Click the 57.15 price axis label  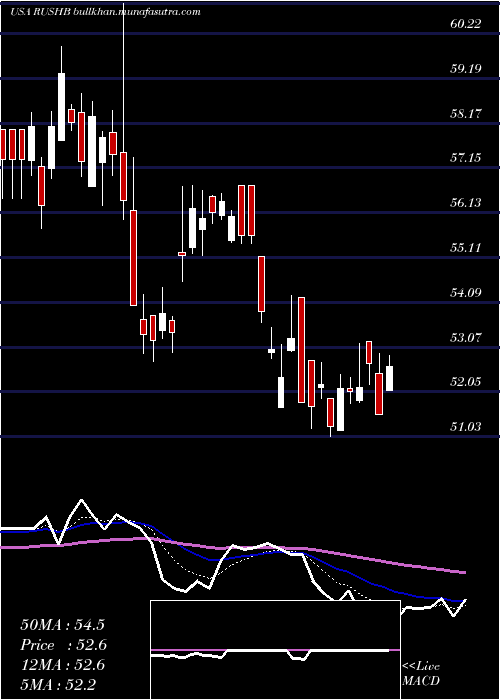466,158
